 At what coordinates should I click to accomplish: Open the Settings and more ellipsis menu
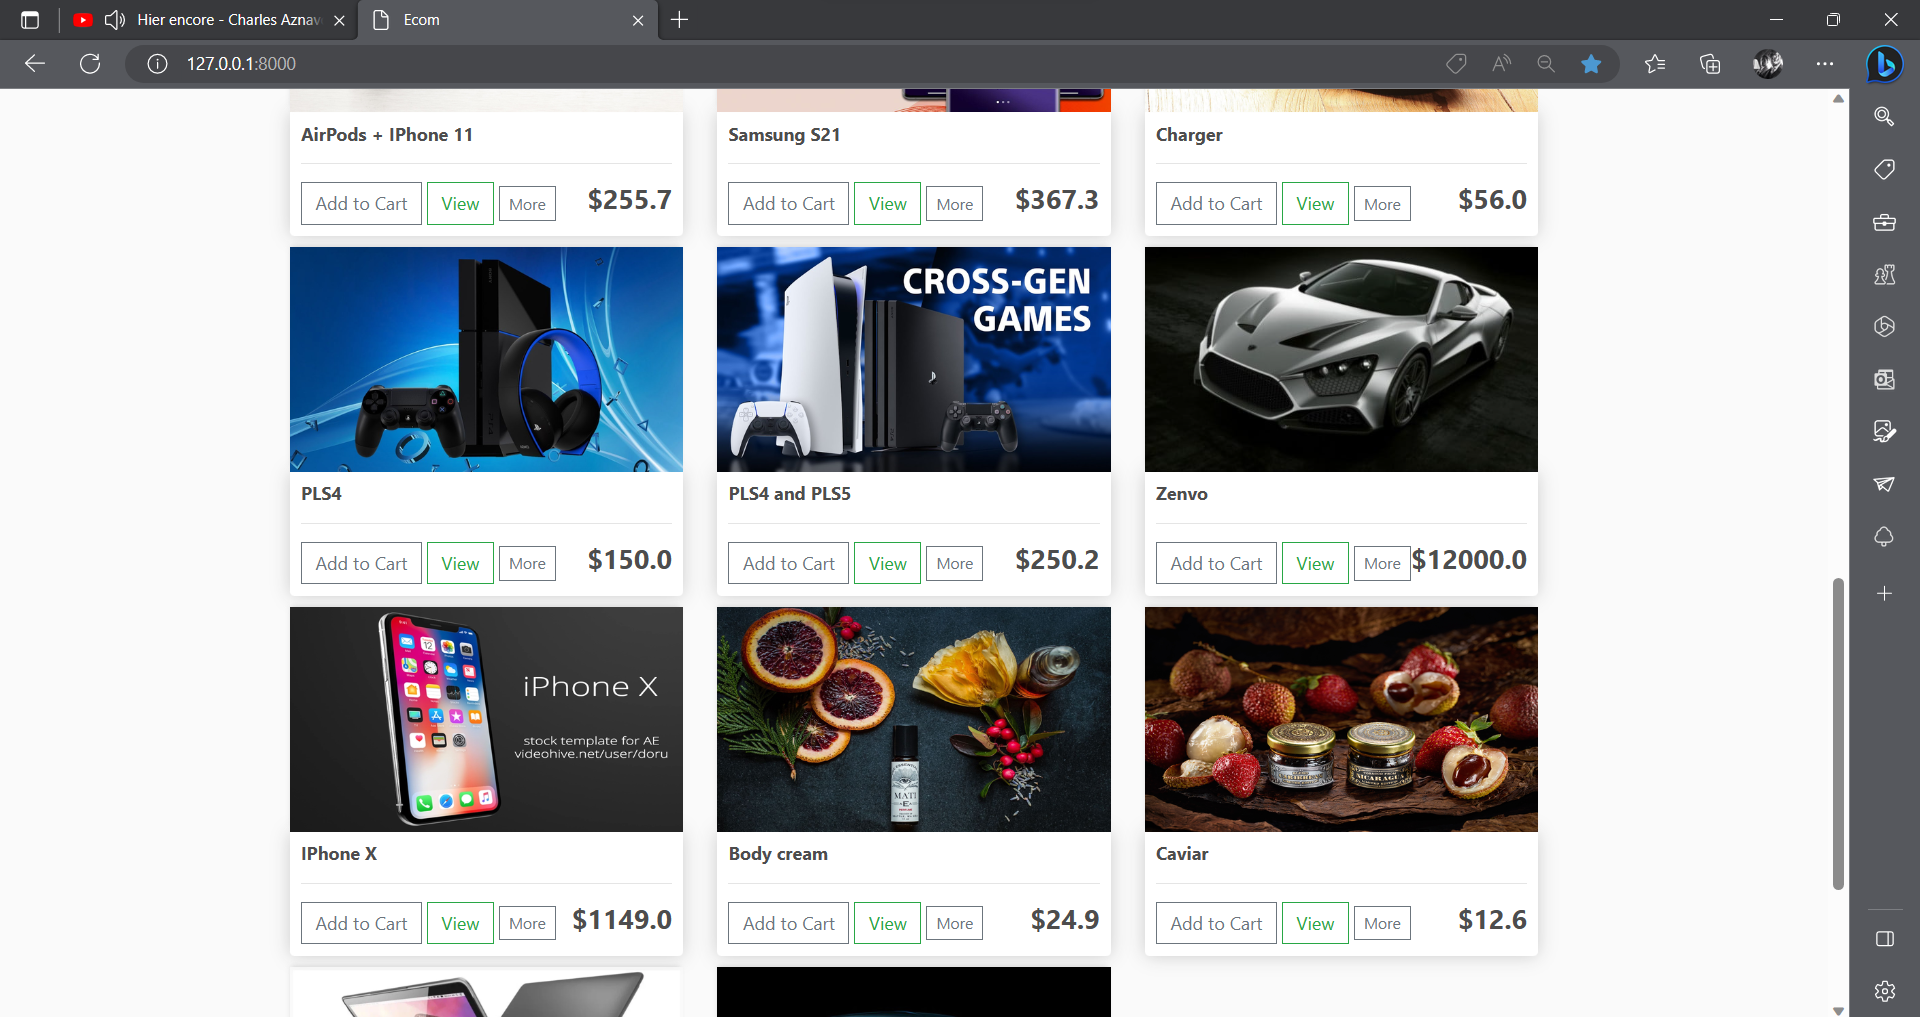[x=1825, y=64]
